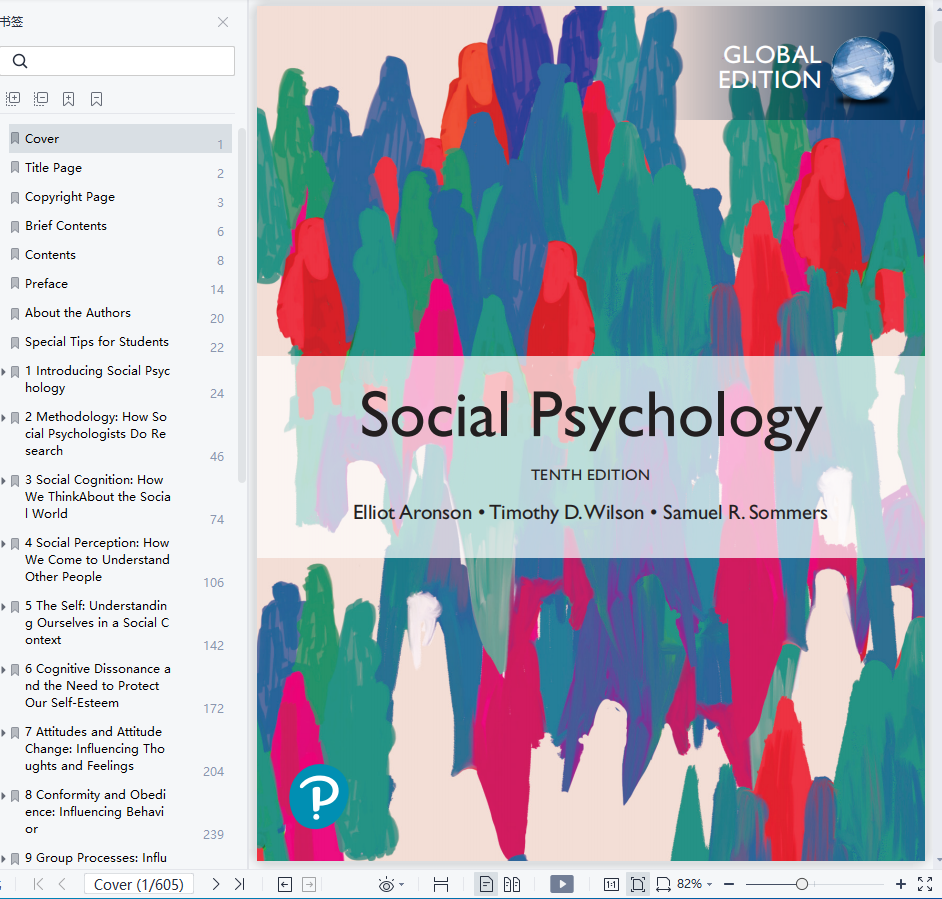Go to next page arrow
This screenshot has width=942, height=899.
coord(216,884)
